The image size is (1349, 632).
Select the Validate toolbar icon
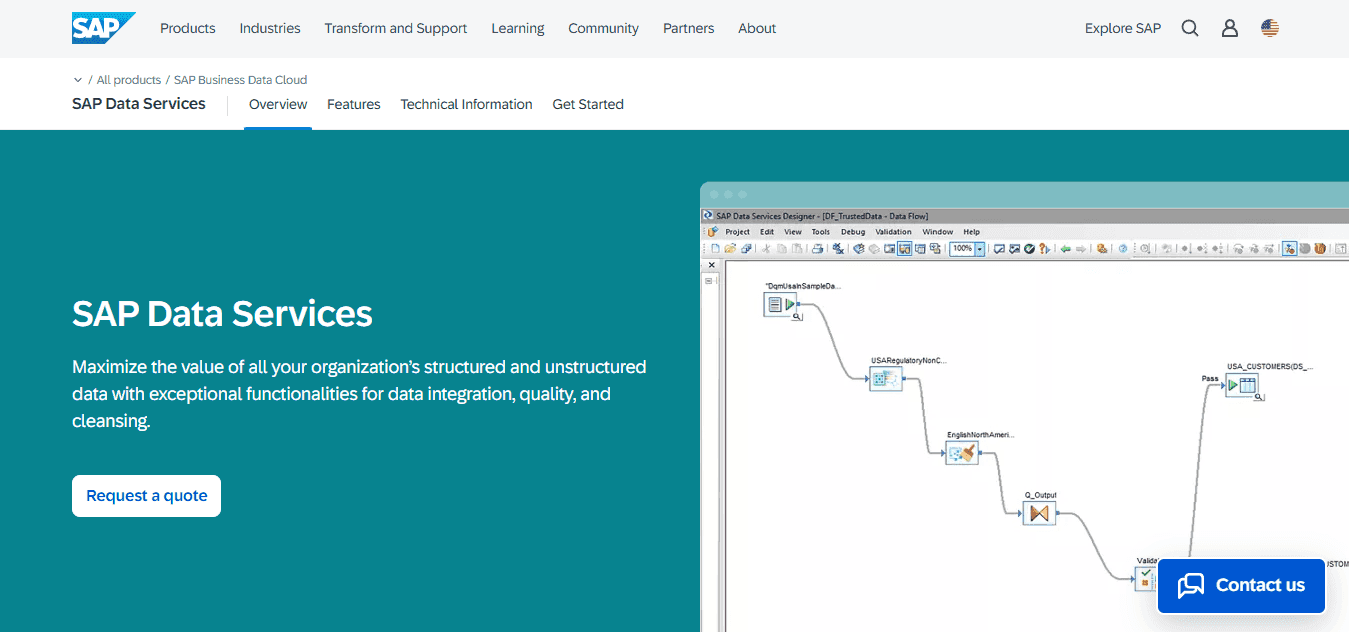[1027, 248]
